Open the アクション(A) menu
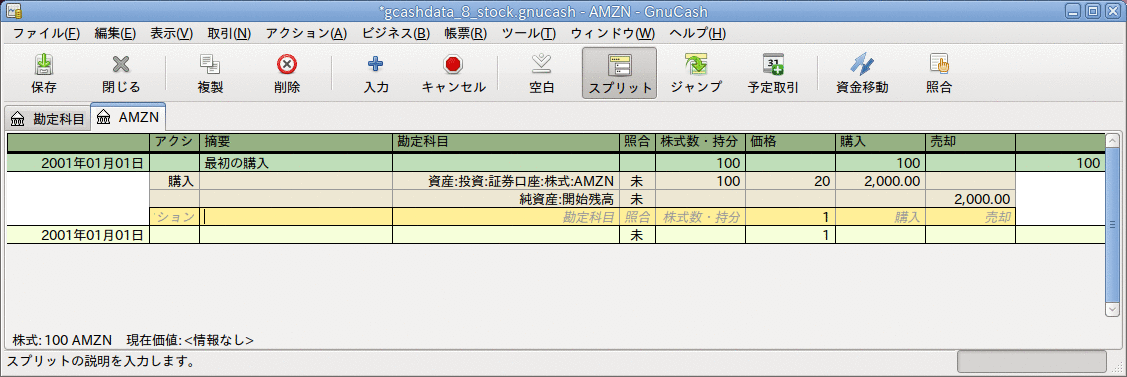1127x377 pixels. pyautogui.click(x=306, y=33)
